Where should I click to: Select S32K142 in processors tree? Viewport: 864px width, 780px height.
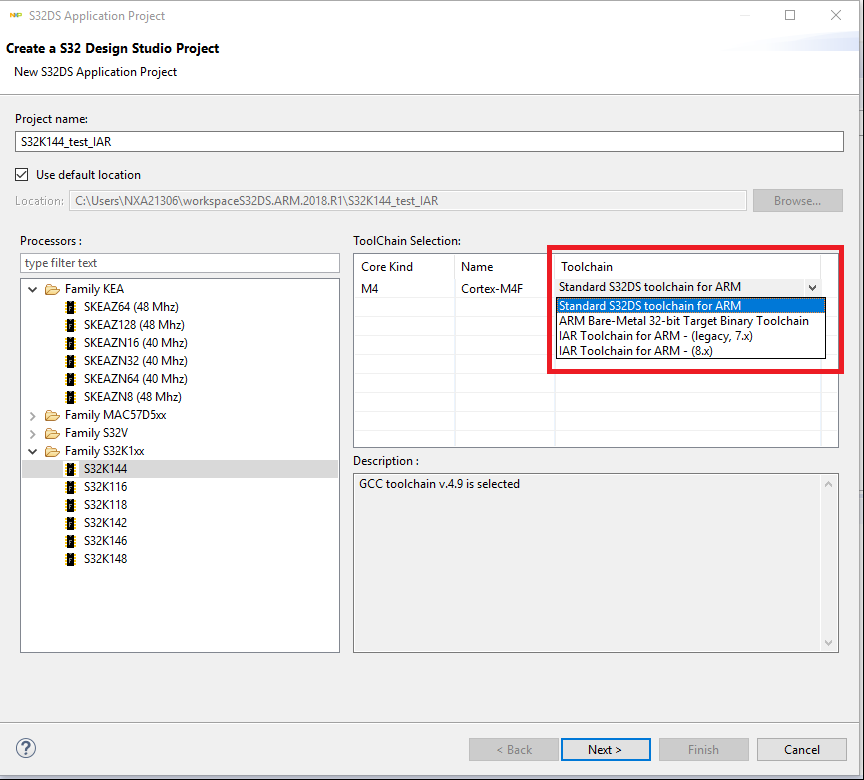[x=105, y=523]
